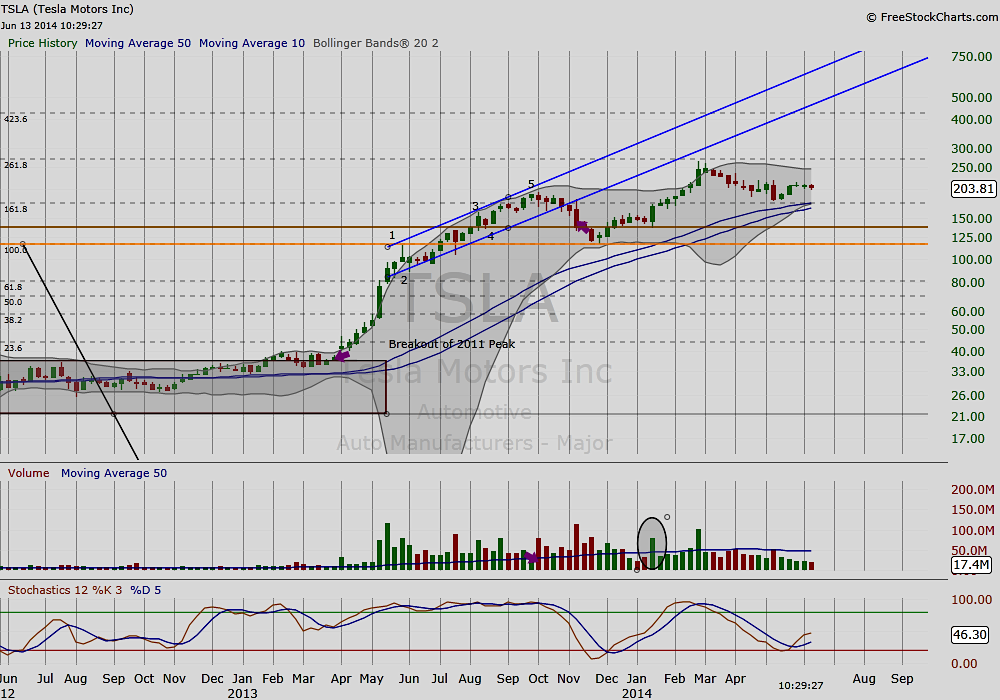The height and width of the screenshot is (700, 1000).
Task: Click the purple arrow near the 150.00 price level
Action: (x=582, y=226)
